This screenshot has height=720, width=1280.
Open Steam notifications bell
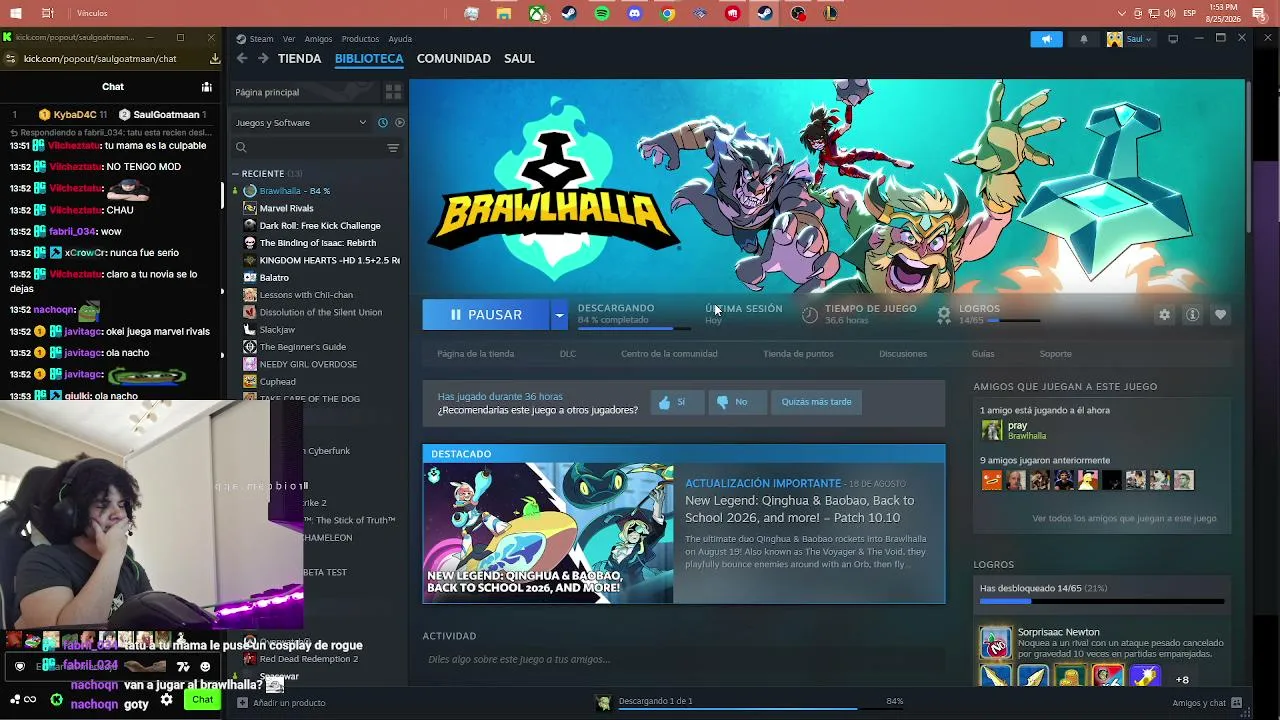coord(1084,39)
